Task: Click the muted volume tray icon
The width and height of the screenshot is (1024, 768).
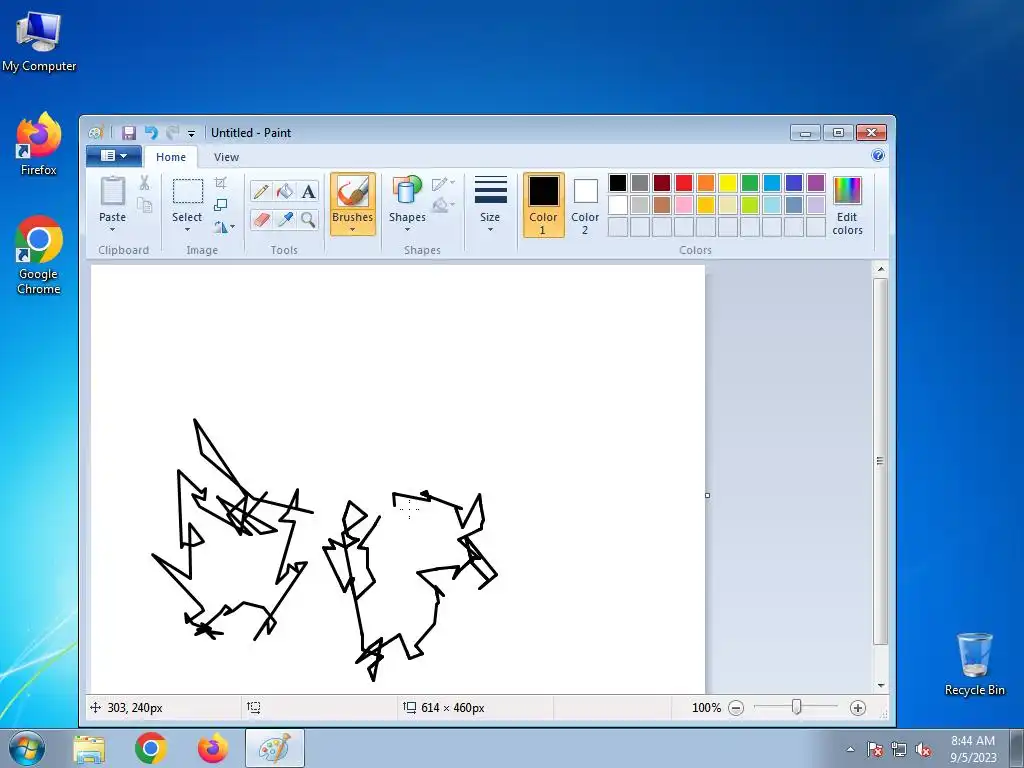Action: coord(923,749)
